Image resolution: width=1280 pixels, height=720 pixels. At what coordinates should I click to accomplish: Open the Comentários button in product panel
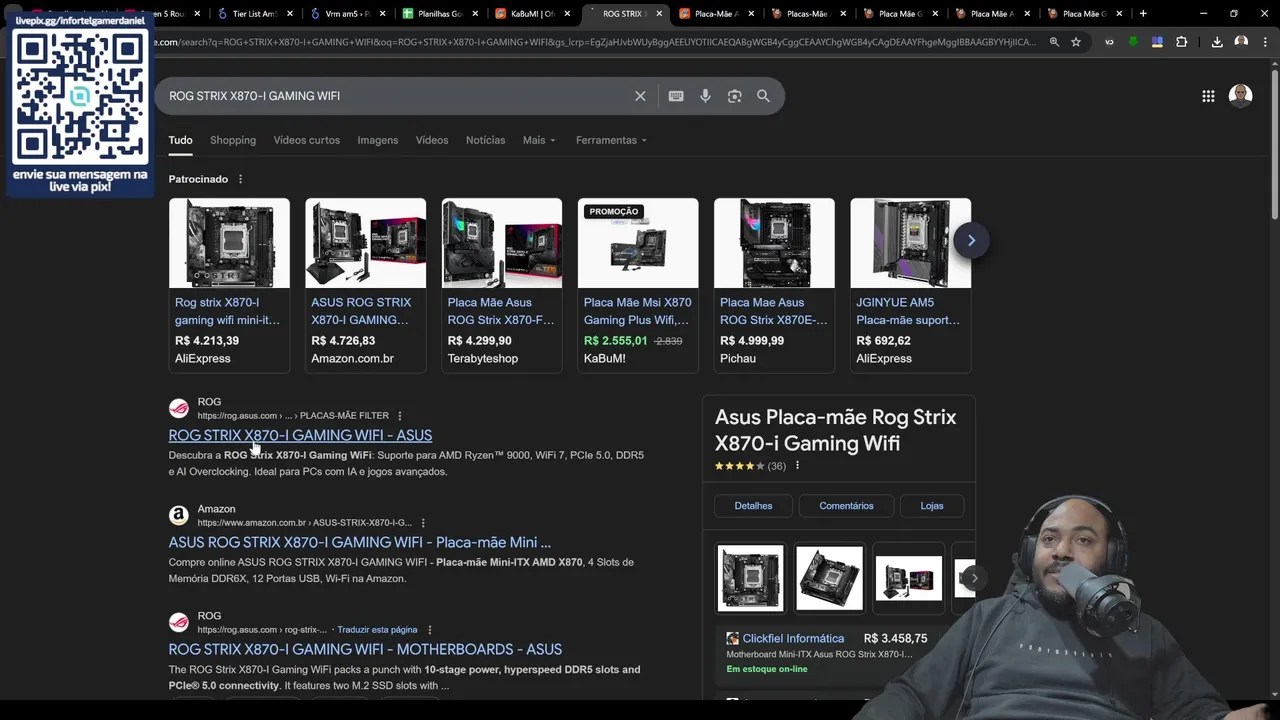pyautogui.click(x=846, y=506)
